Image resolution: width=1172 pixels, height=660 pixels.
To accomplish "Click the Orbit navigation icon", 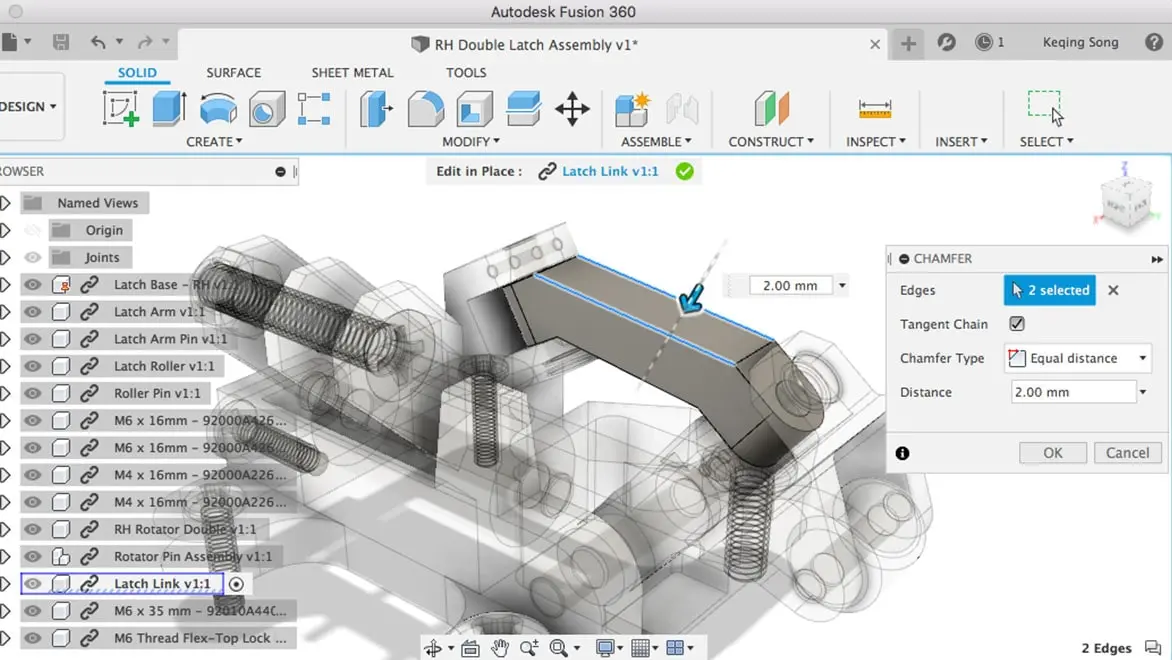I will click(x=434, y=648).
